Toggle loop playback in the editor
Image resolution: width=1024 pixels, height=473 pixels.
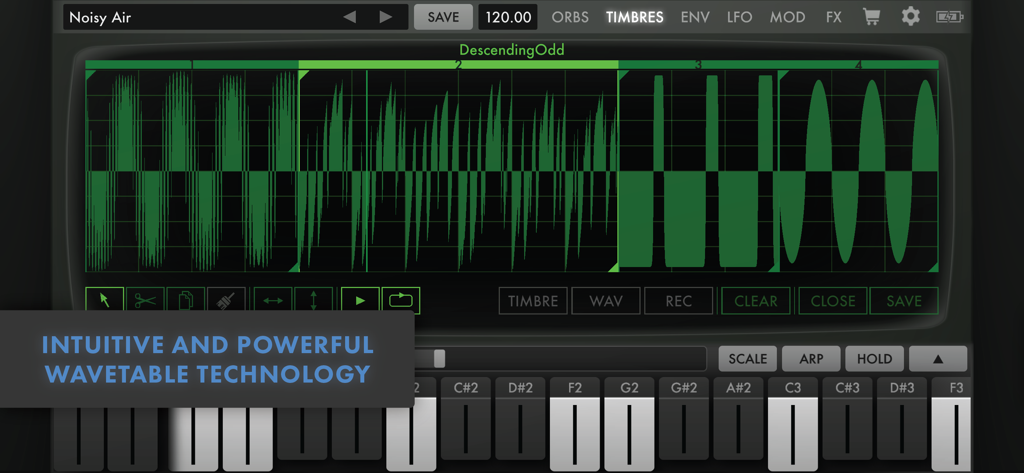(401, 301)
